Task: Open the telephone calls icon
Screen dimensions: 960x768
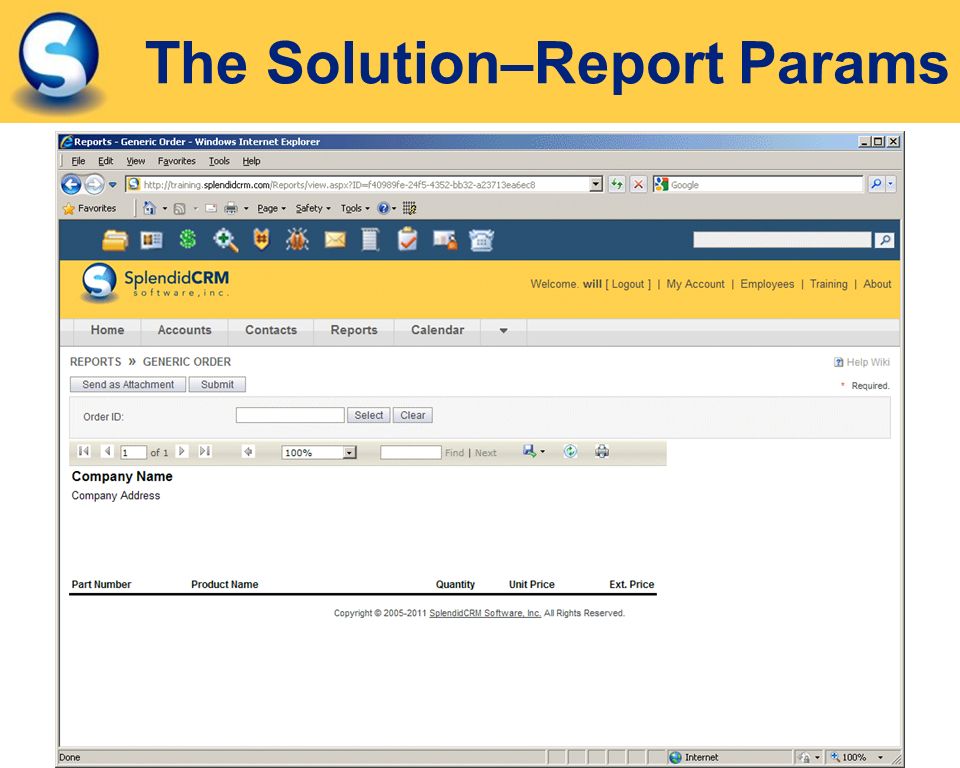Action: point(482,240)
